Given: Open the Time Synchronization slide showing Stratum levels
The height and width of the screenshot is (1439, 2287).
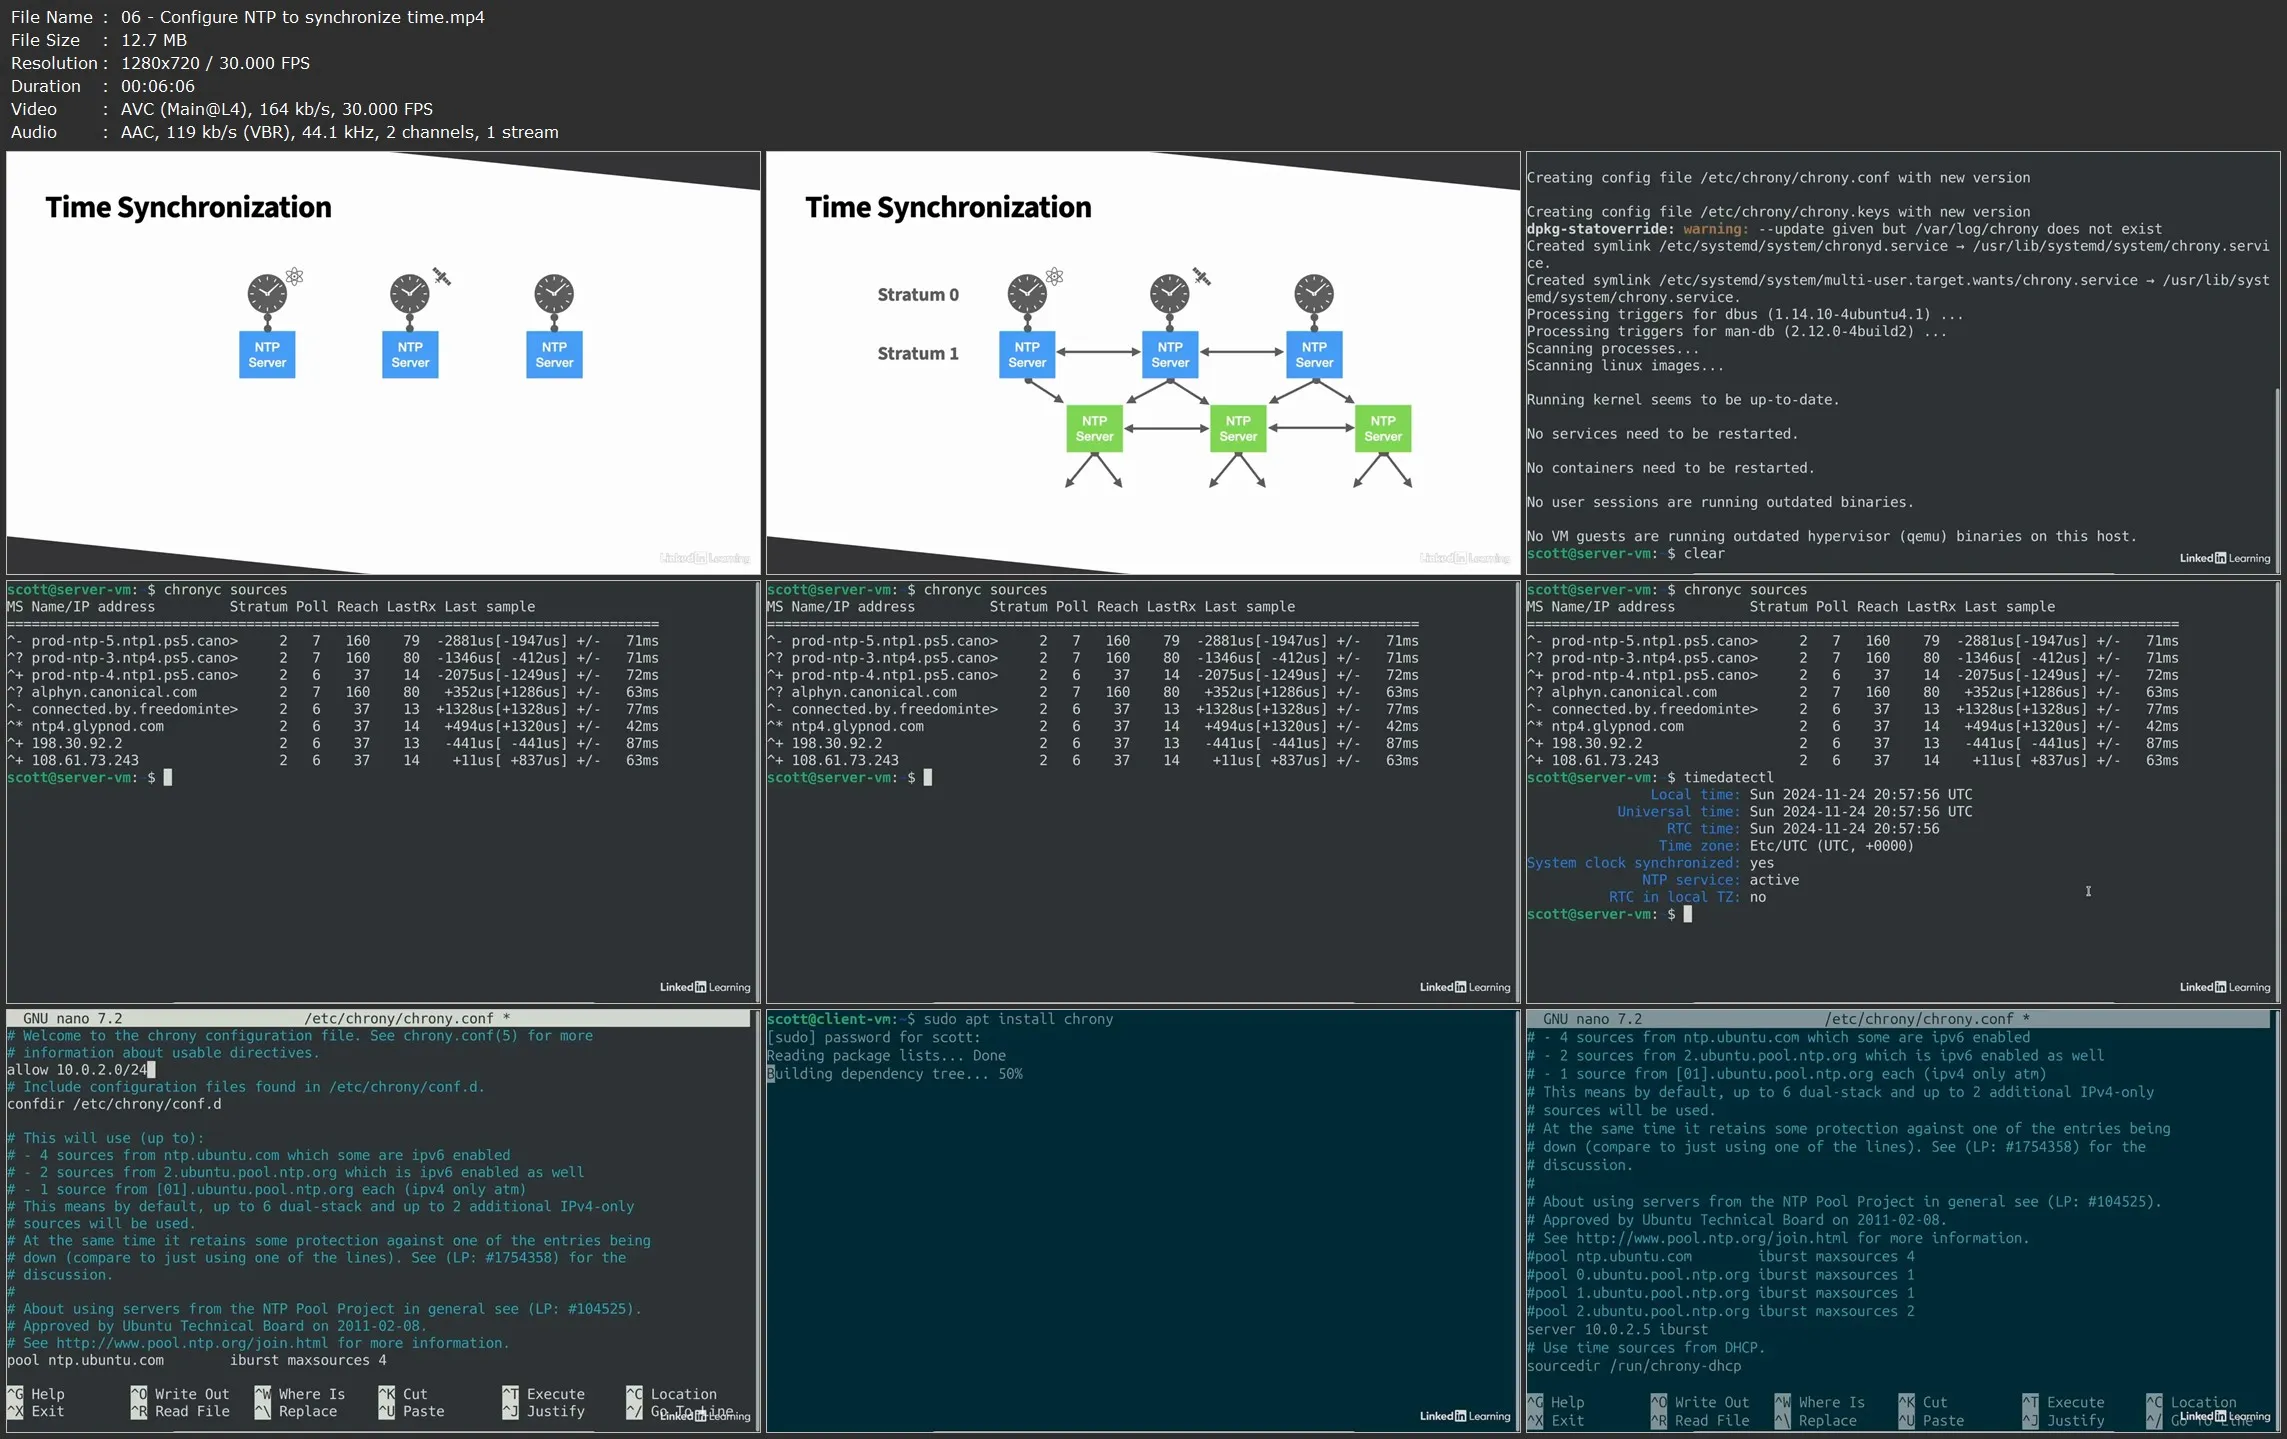Looking at the screenshot, I should (1143, 363).
